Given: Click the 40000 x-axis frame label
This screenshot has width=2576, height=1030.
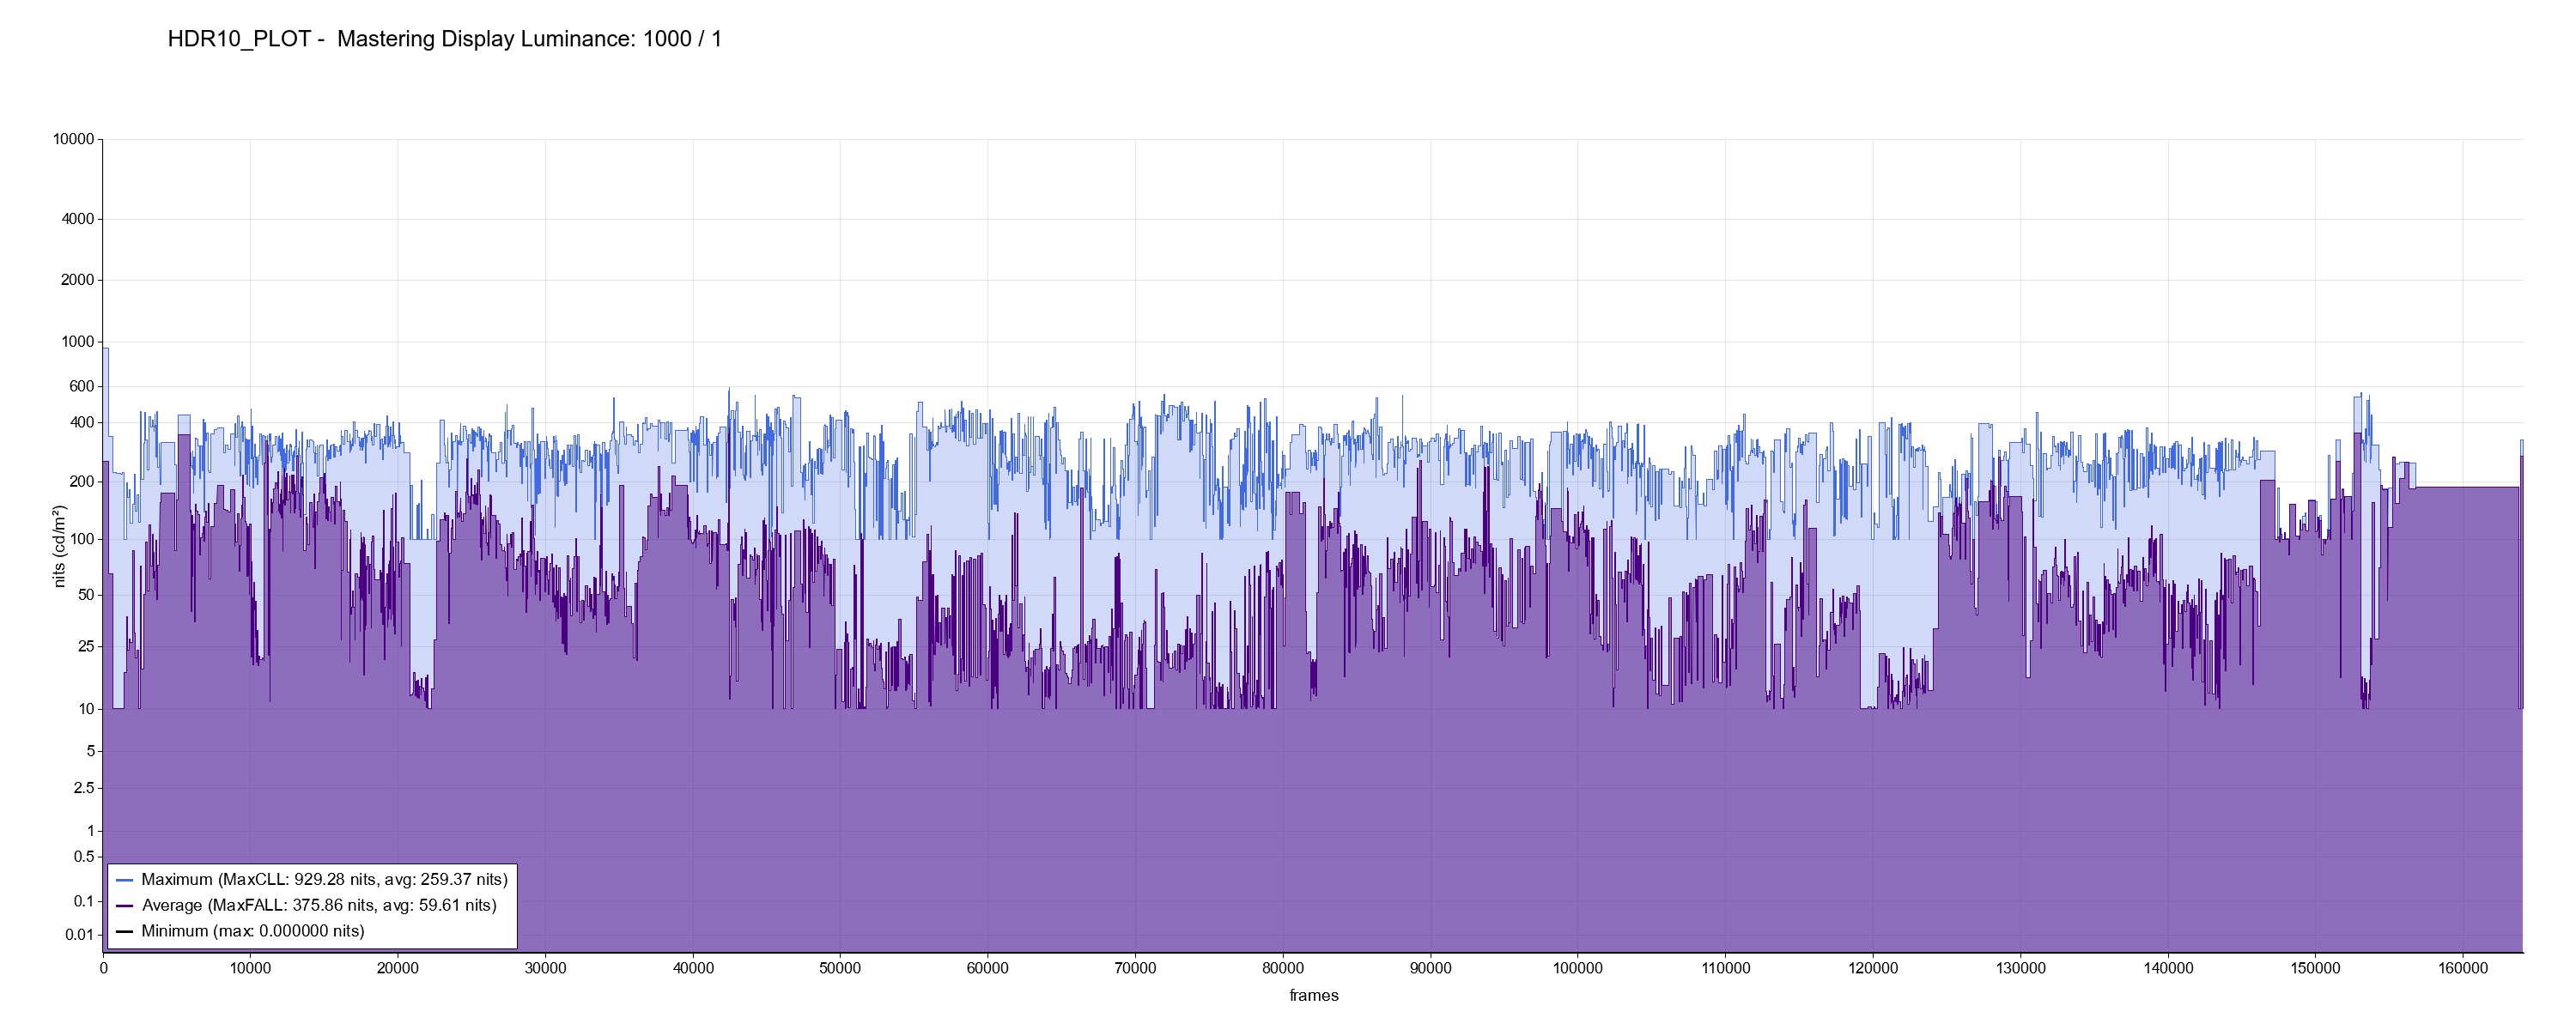Looking at the screenshot, I should pyautogui.click(x=693, y=968).
